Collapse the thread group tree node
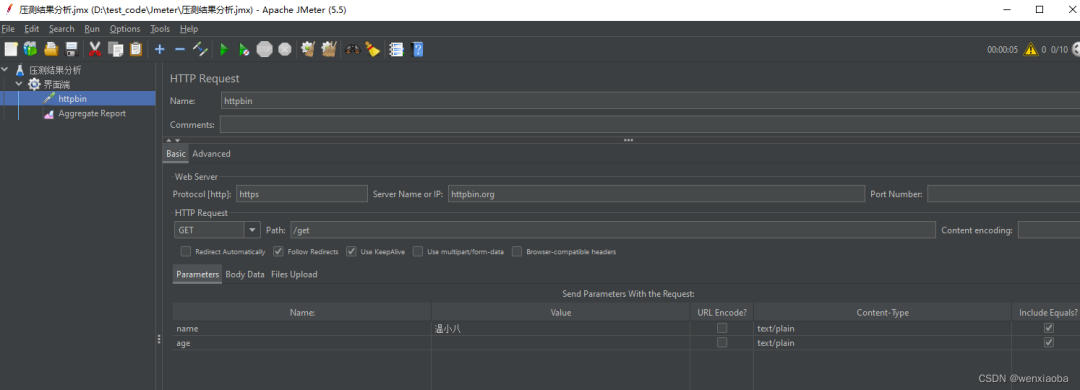The width and height of the screenshot is (1080, 390). (19, 85)
